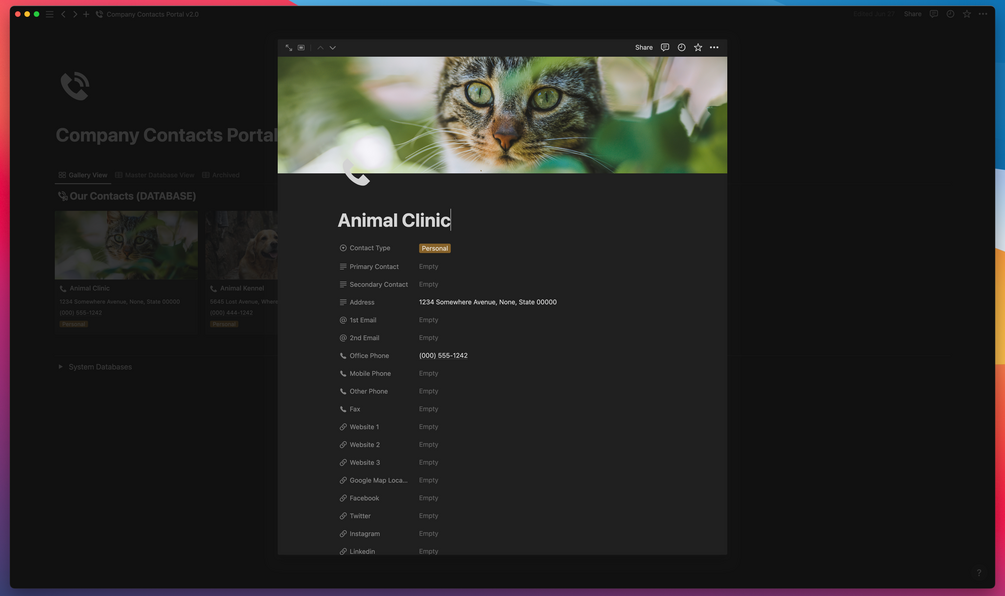1005x596 pixels.
Task: Toggle the sidebar hamburger icon in title bar
Action: 49,14
